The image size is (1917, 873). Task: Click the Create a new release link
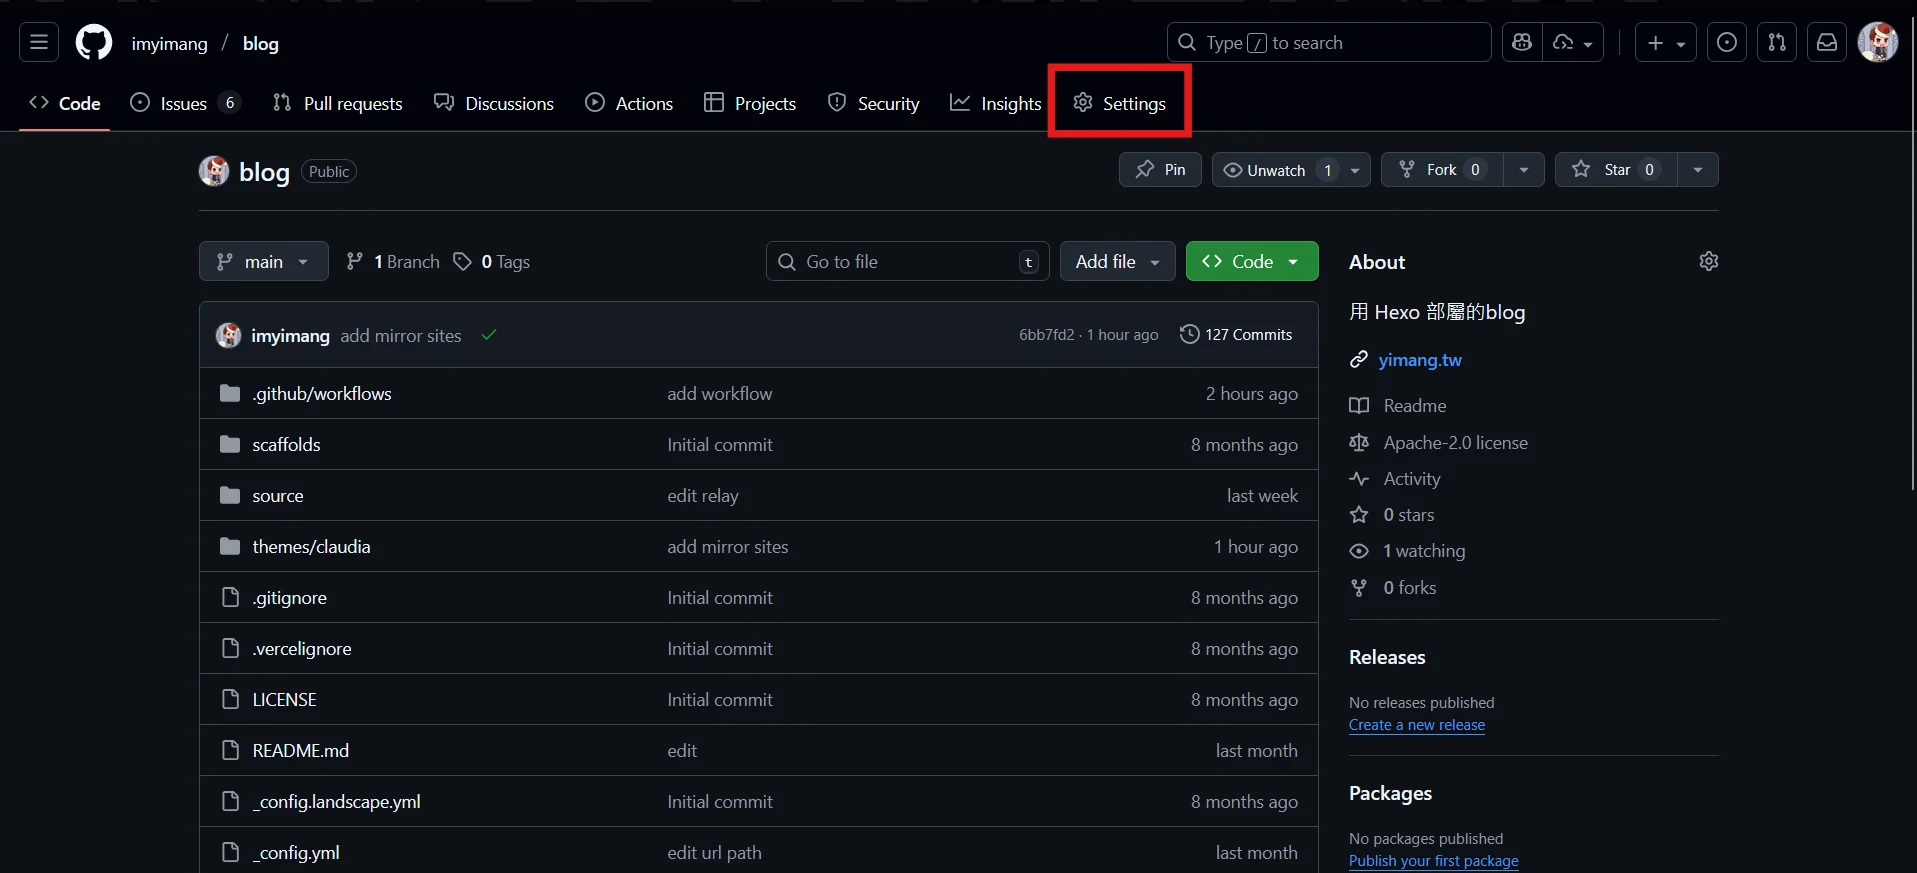click(1416, 725)
